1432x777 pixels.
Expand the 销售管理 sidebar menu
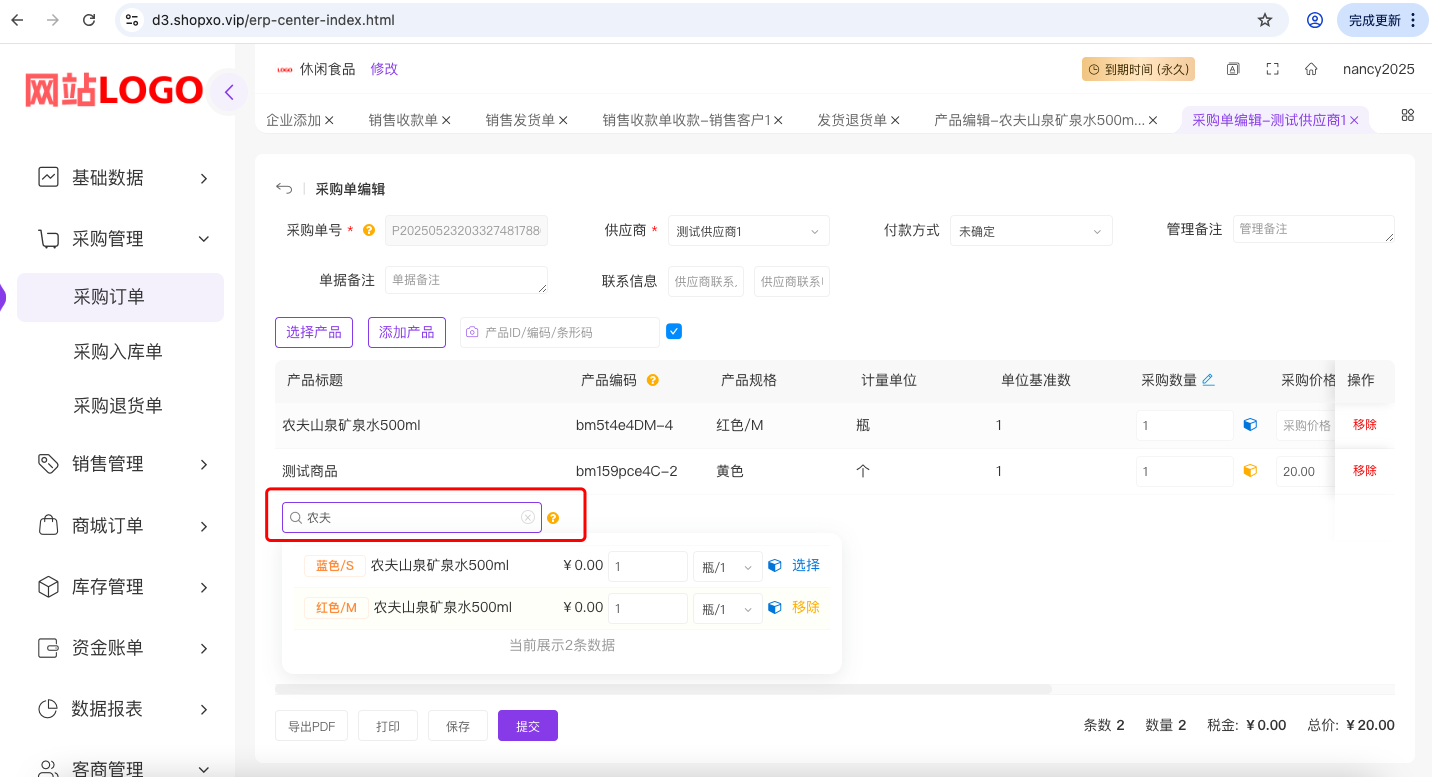124,464
